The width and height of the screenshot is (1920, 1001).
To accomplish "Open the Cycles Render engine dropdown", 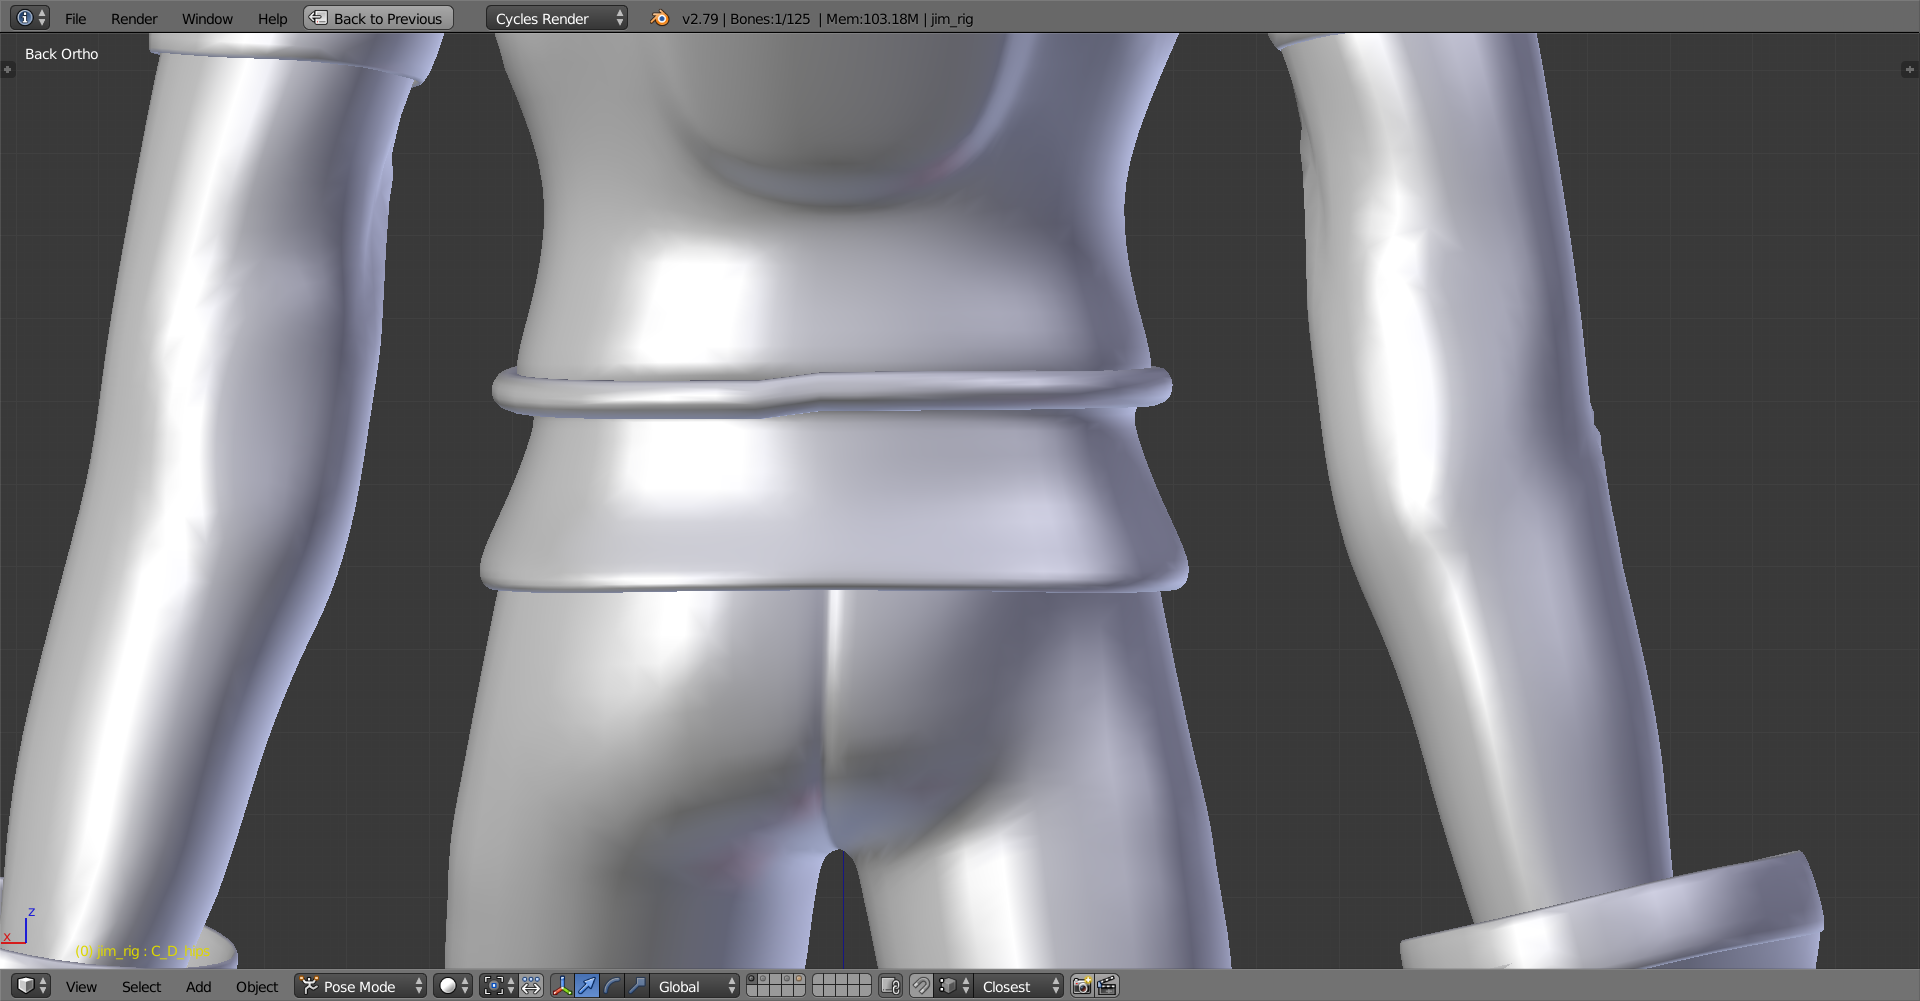I will click(557, 18).
